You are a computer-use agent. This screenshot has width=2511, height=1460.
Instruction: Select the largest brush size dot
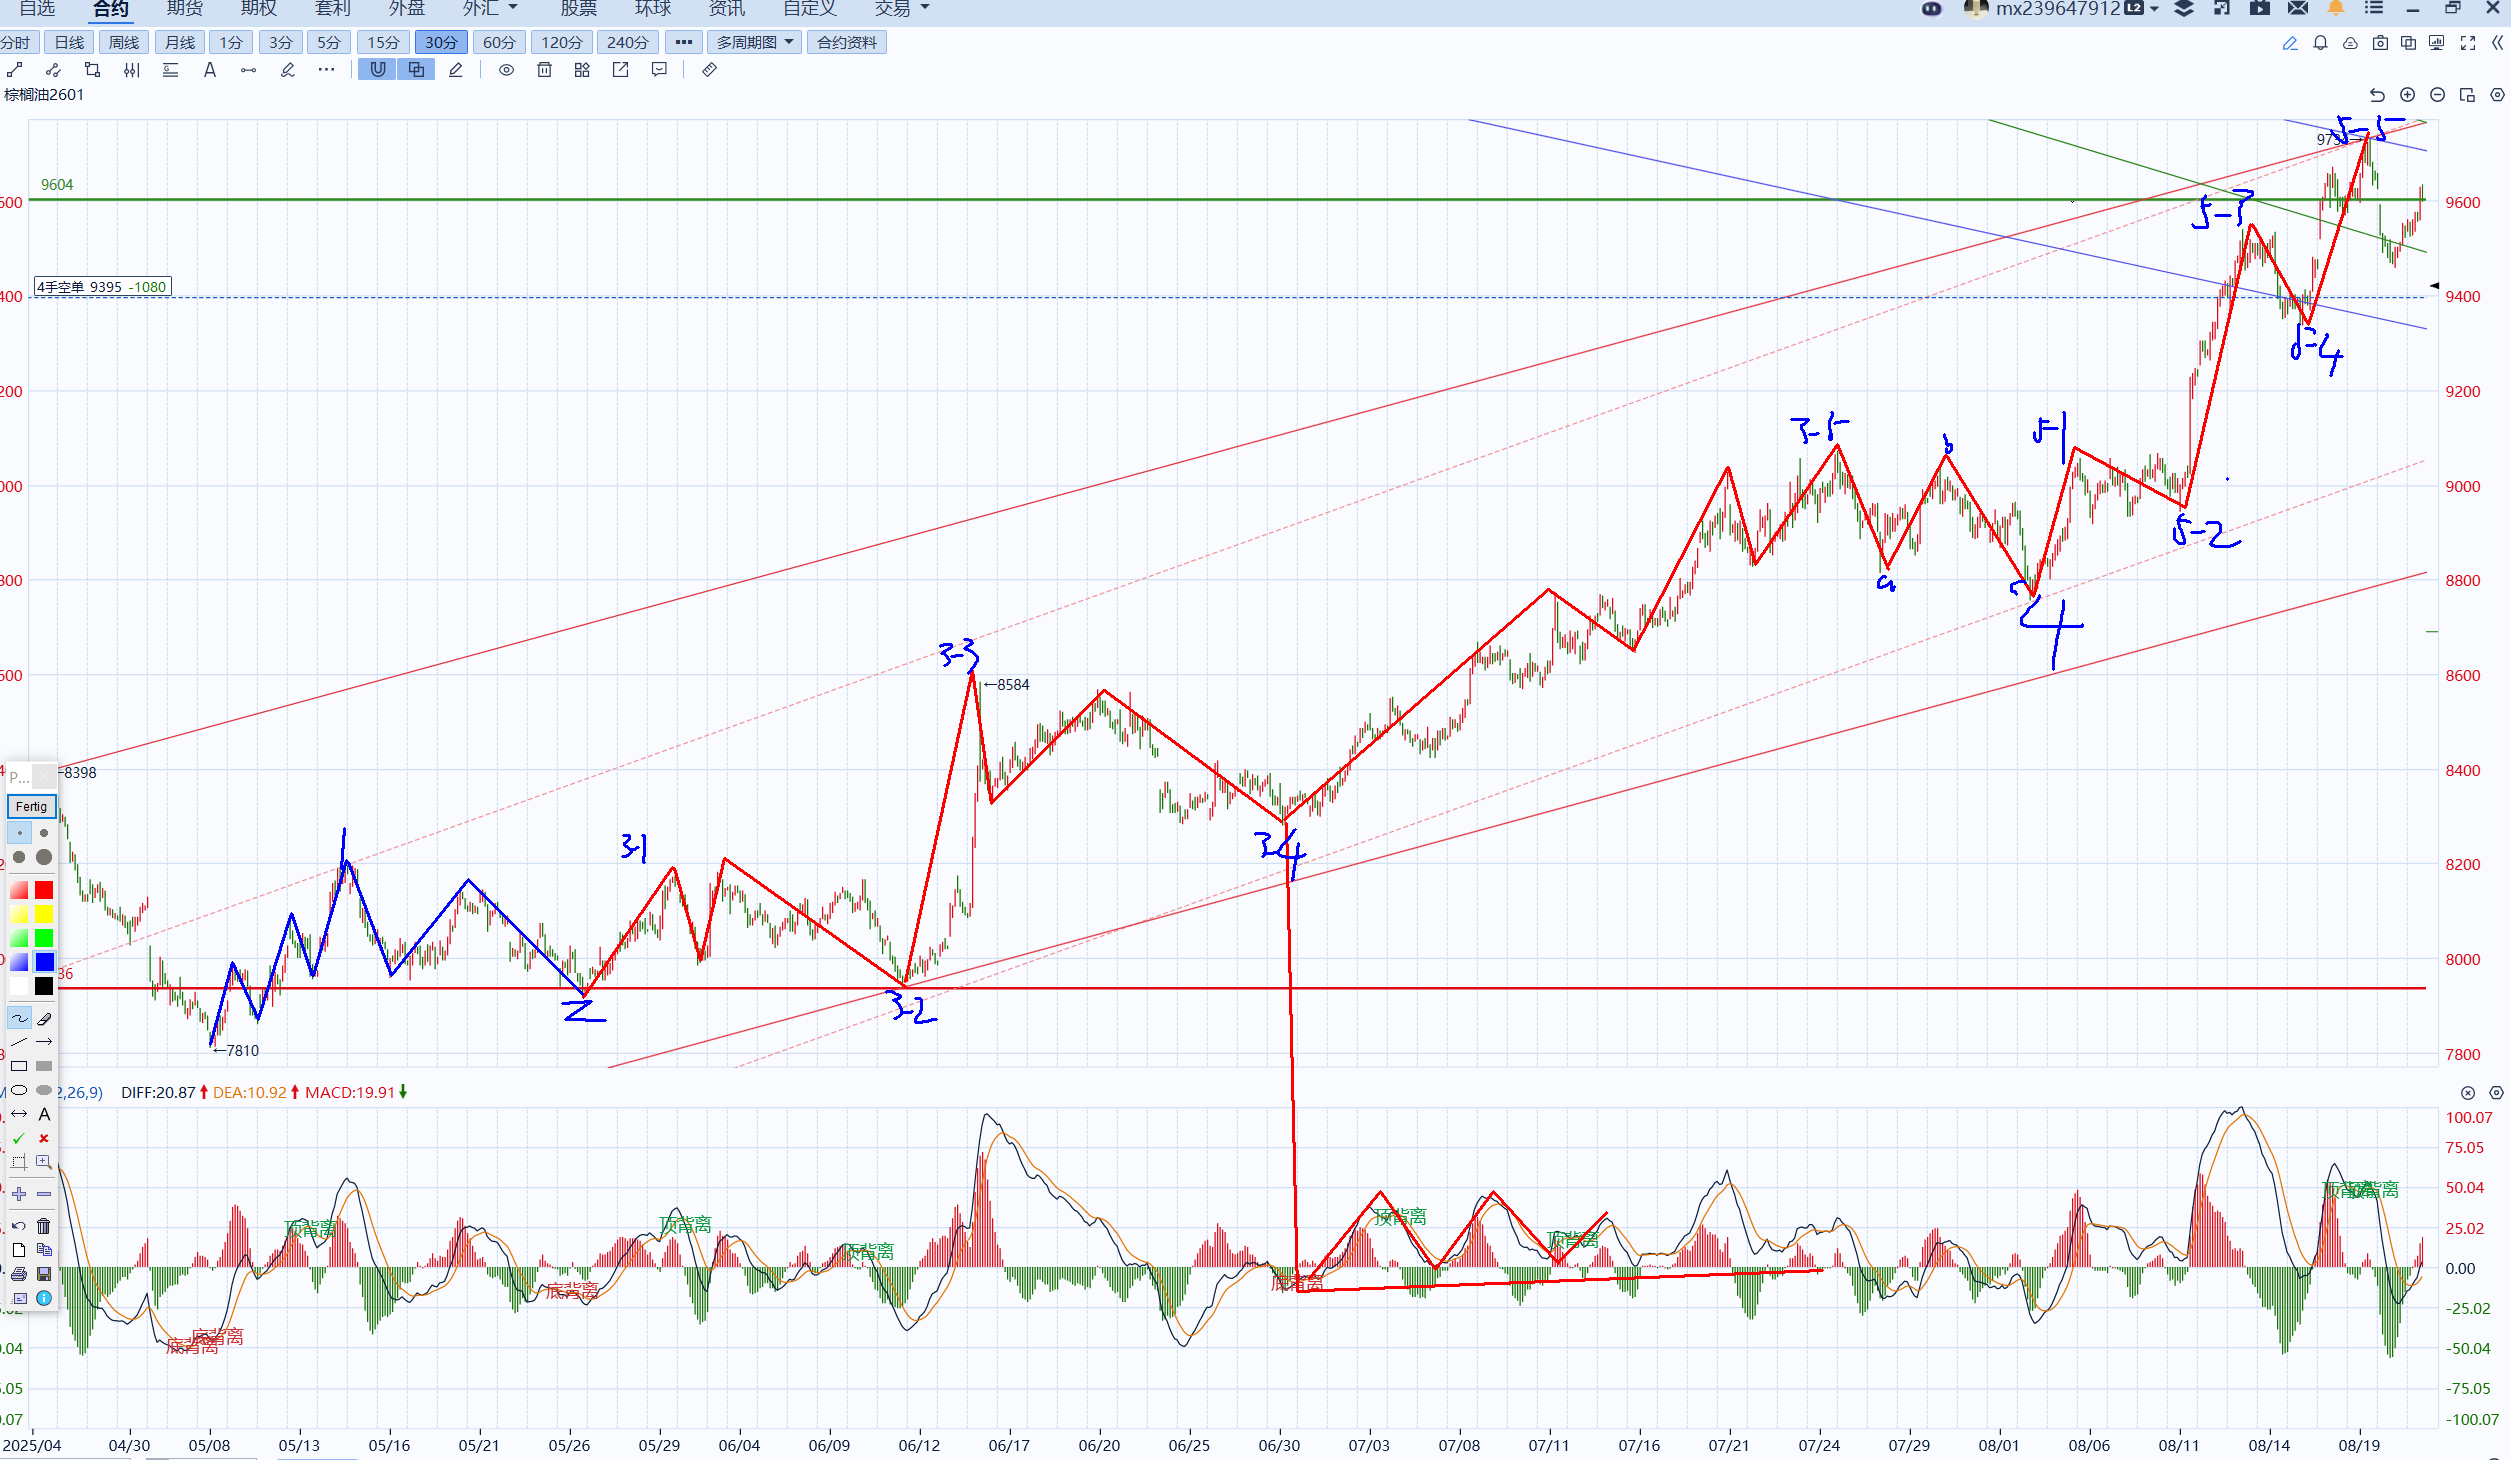click(44, 857)
